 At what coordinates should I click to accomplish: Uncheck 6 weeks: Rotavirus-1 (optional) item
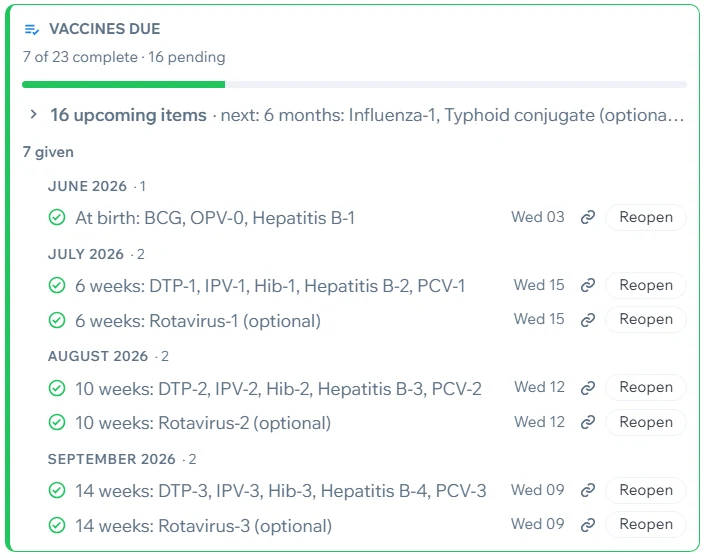point(57,320)
